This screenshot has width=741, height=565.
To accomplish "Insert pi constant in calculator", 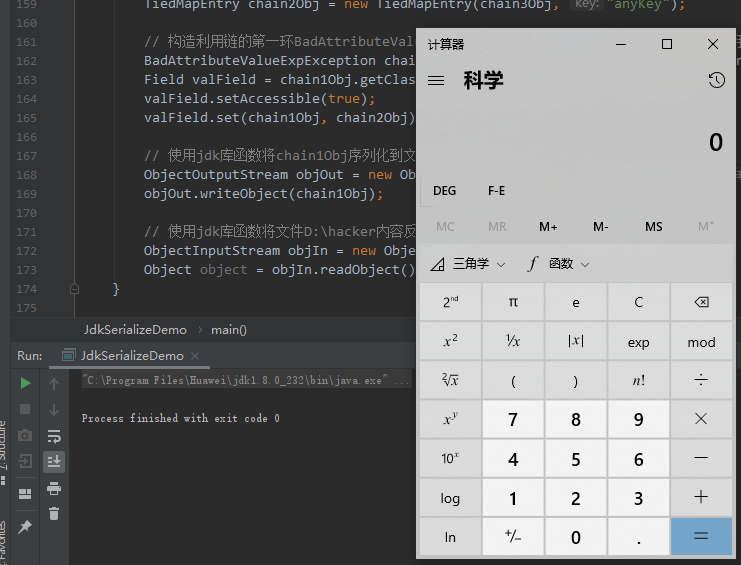I will pos(513,302).
